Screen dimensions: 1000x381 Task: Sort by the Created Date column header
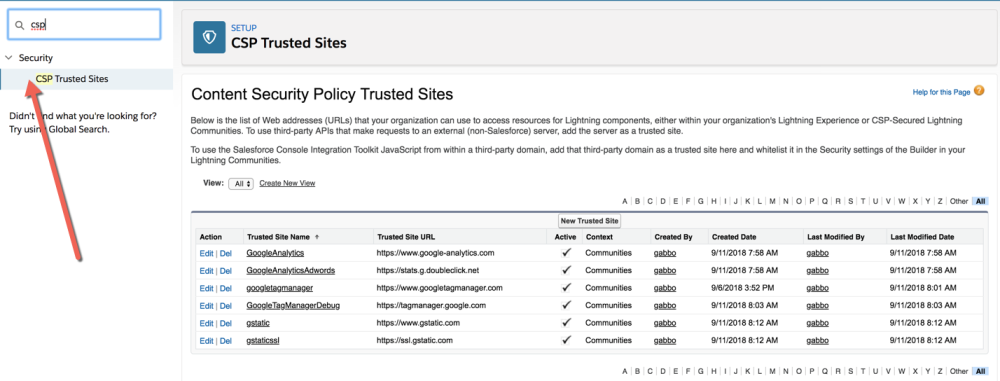733,237
